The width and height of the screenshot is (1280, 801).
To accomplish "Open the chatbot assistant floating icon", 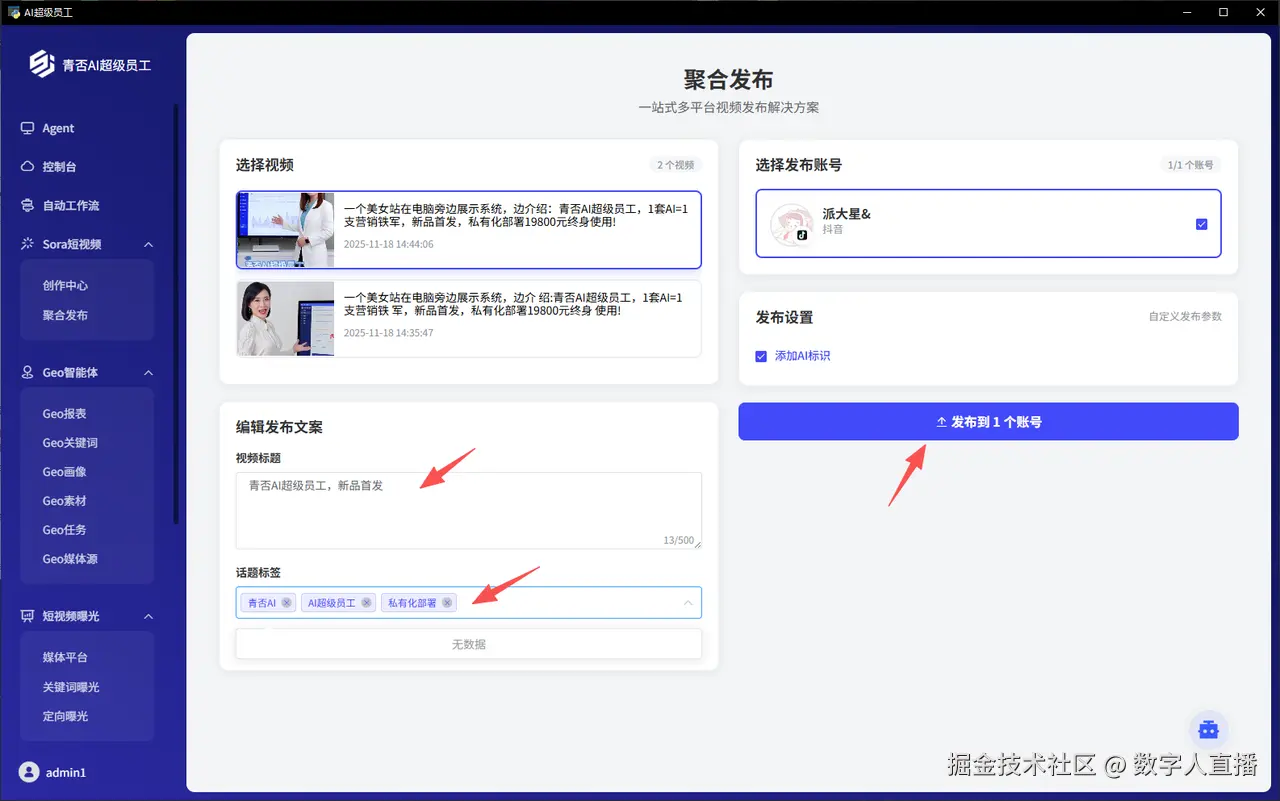I will [1208, 730].
